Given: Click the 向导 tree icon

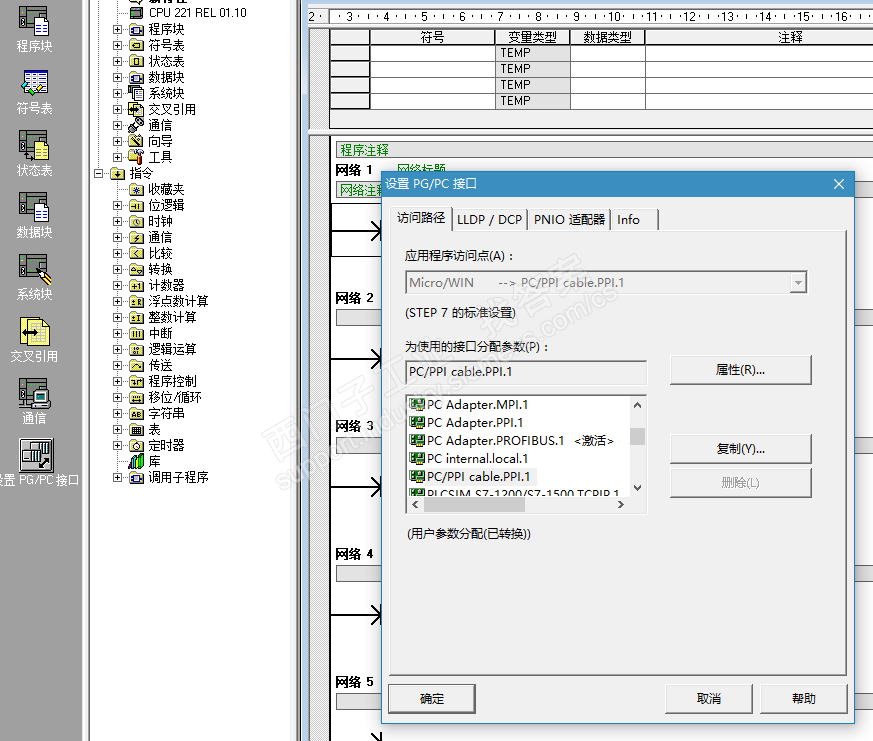Looking at the screenshot, I should tap(136, 141).
